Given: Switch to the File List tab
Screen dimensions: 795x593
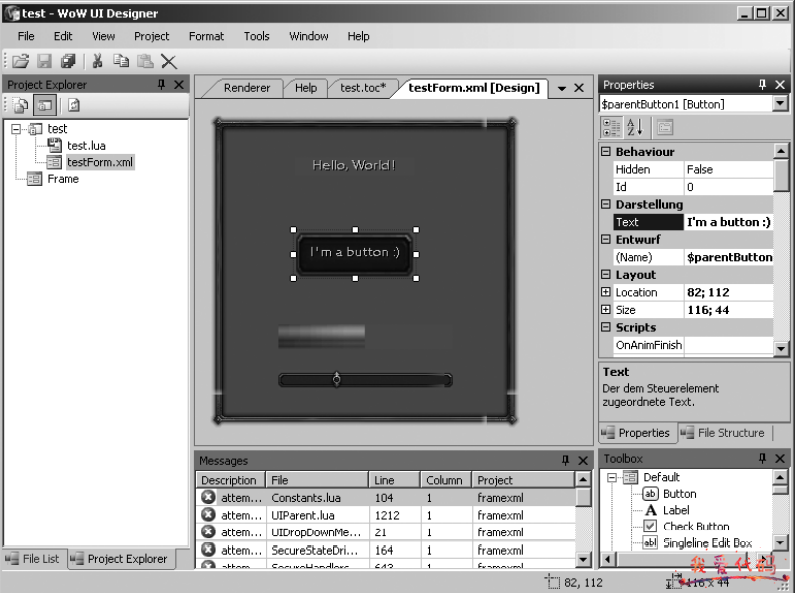Looking at the screenshot, I should coord(34,559).
